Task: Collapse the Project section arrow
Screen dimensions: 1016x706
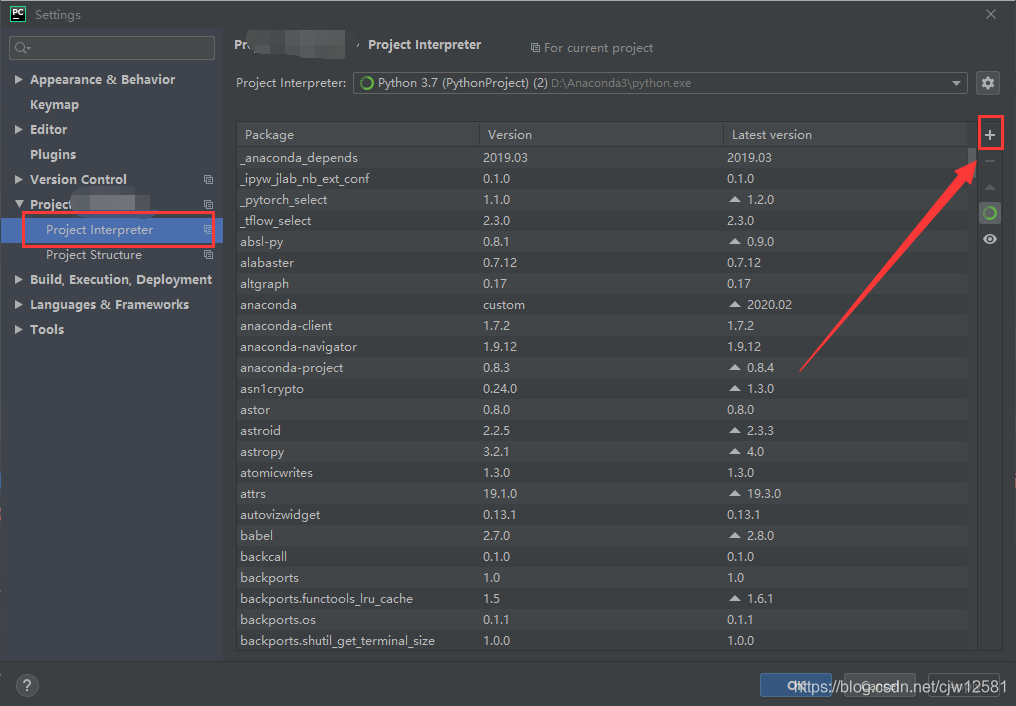Action: (19, 204)
